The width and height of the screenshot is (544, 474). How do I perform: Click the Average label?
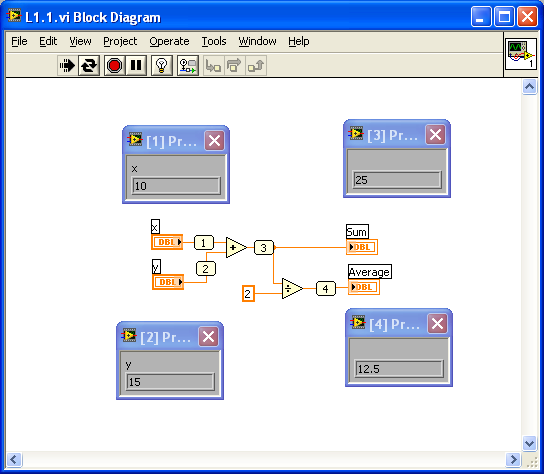tap(370, 272)
